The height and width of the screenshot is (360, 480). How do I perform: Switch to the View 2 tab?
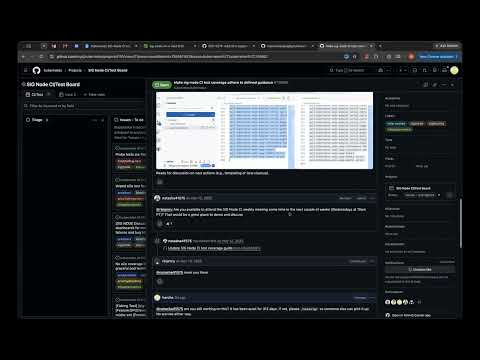click(x=68, y=95)
